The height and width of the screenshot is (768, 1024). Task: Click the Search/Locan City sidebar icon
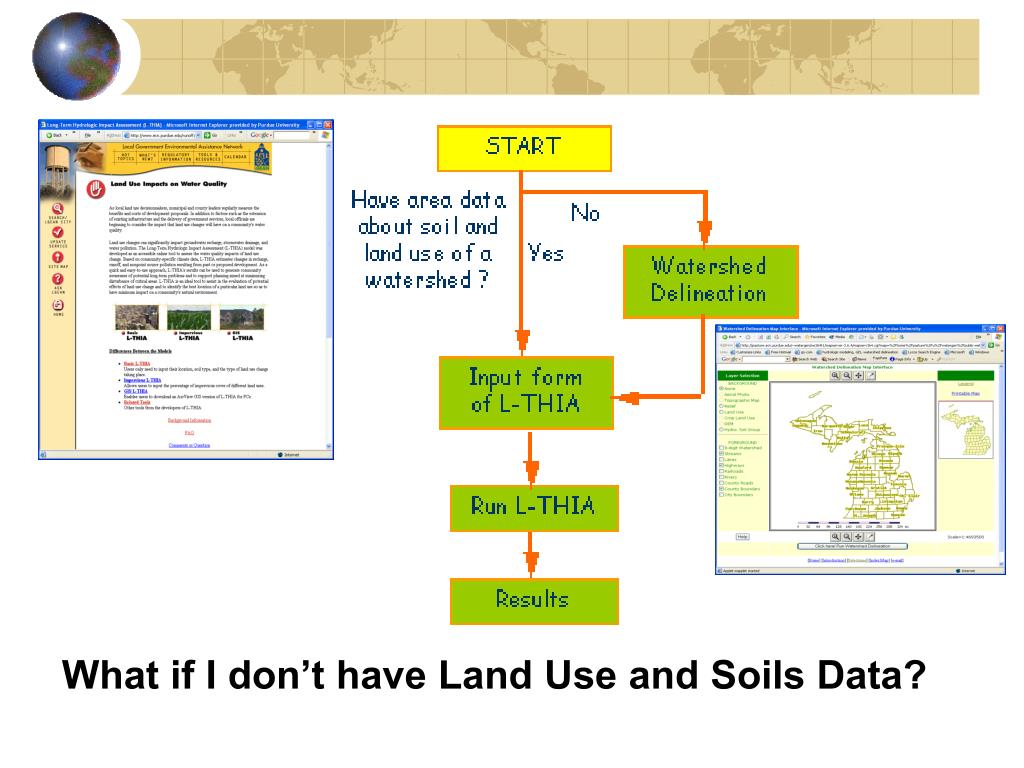pyautogui.click(x=57, y=209)
